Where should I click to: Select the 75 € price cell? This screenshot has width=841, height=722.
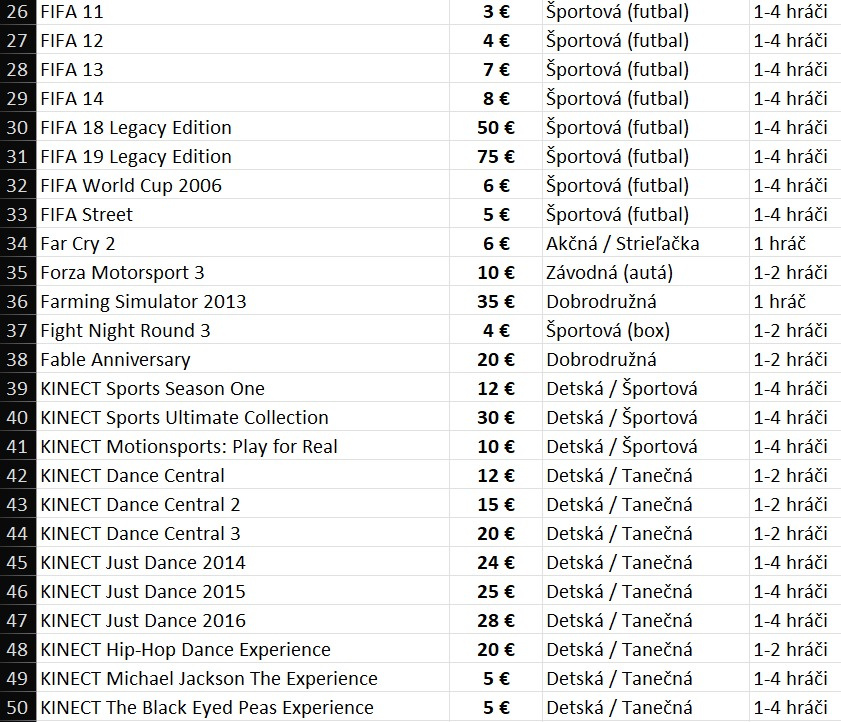[x=494, y=157]
